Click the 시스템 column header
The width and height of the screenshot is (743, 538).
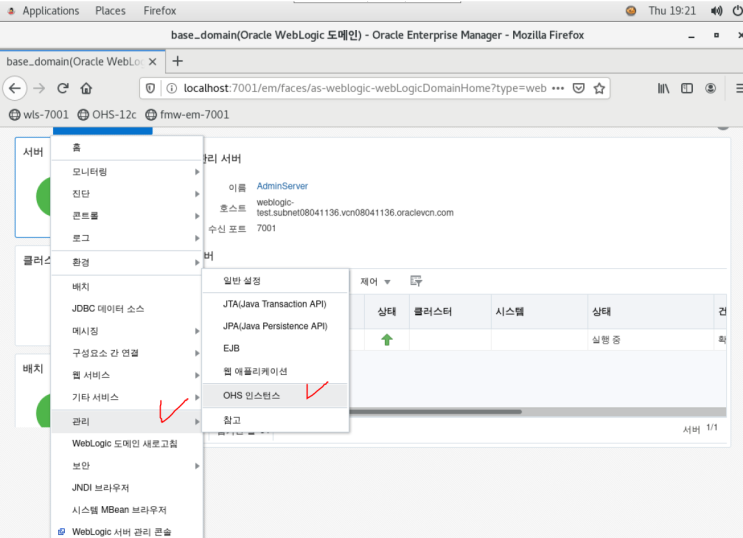point(539,311)
